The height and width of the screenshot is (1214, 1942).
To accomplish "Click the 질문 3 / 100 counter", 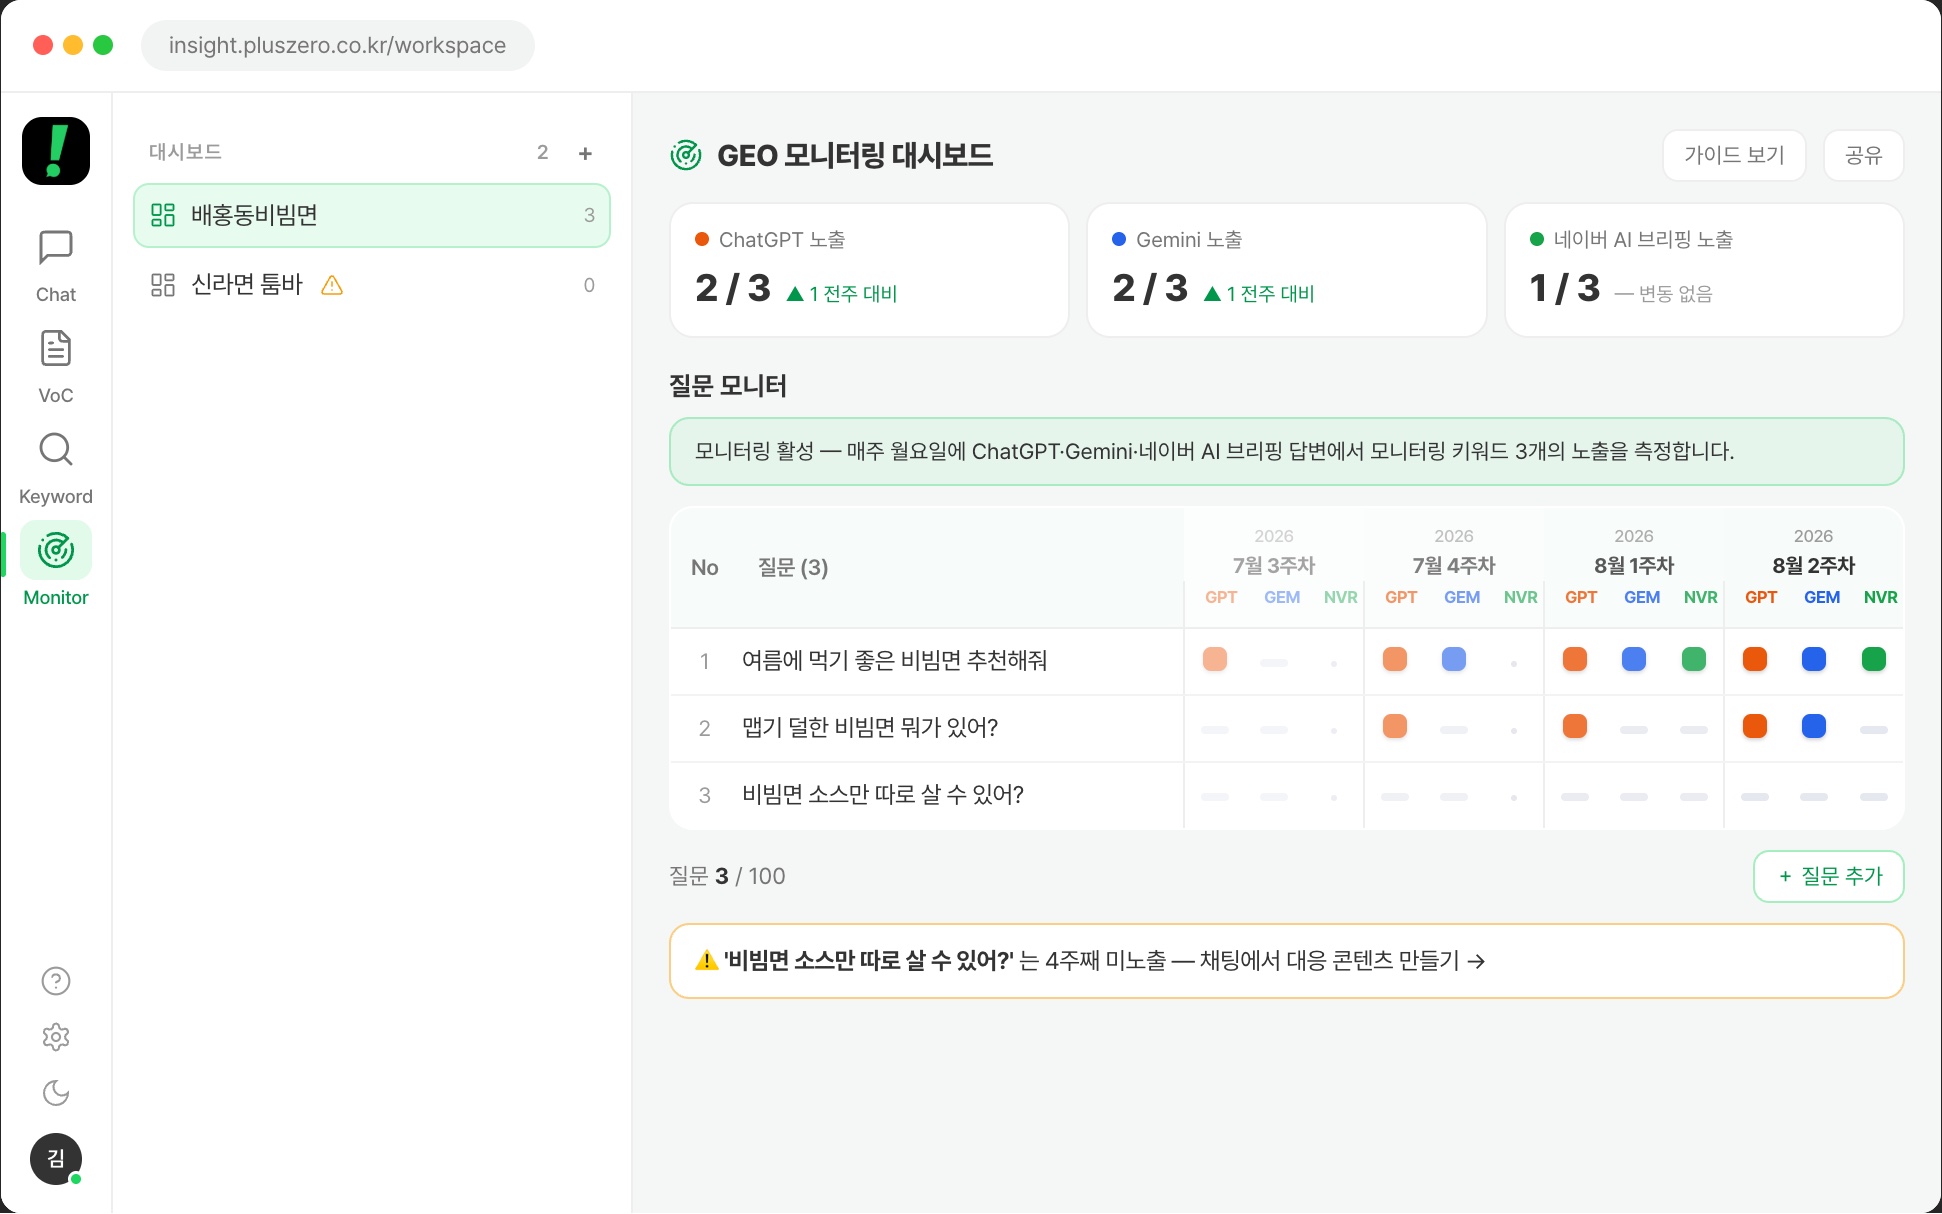I will (727, 876).
